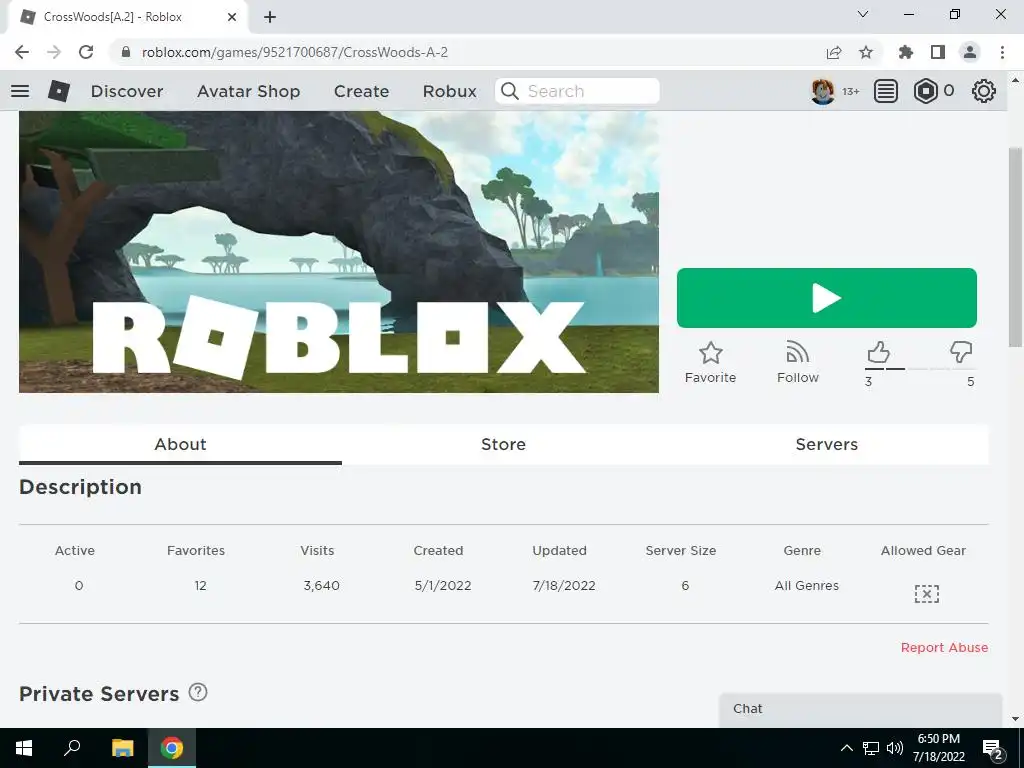Image resolution: width=1024 pixels, height=768 pixels.
Task: Click the Allowed Gear disabled icon
Action: (x=927, y=594)
